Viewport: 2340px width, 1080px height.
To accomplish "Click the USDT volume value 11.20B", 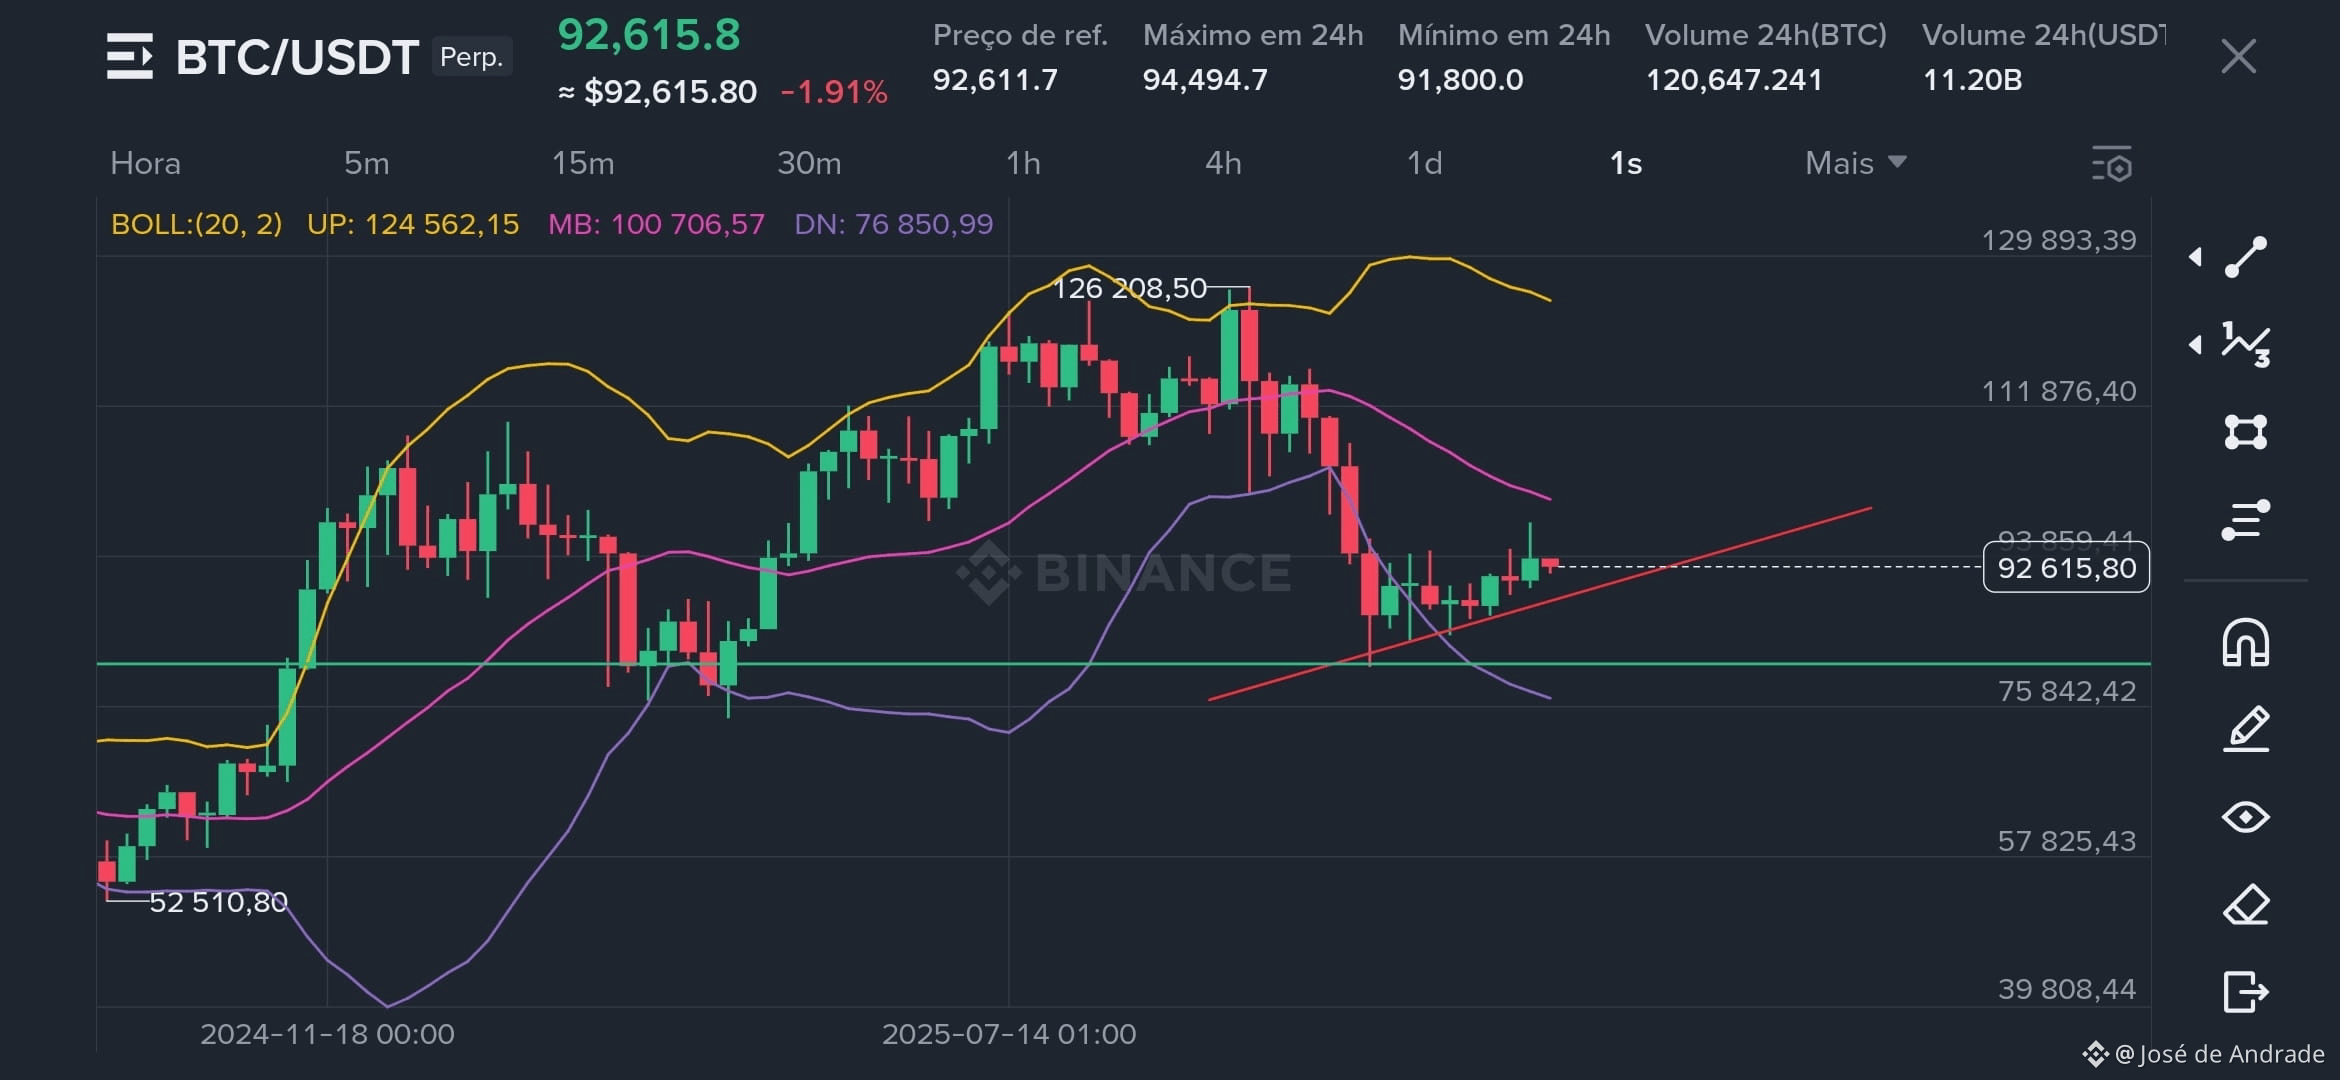I will 1972,79.
